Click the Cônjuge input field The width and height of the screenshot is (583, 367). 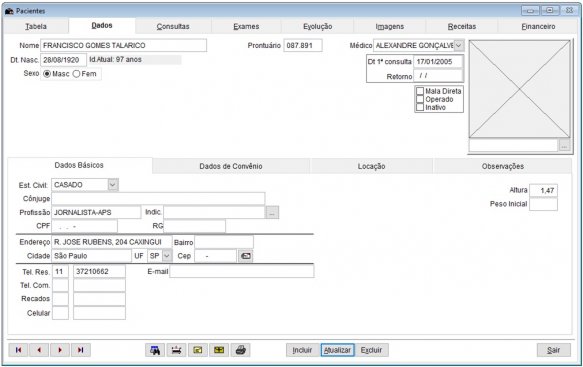point(158,199)
